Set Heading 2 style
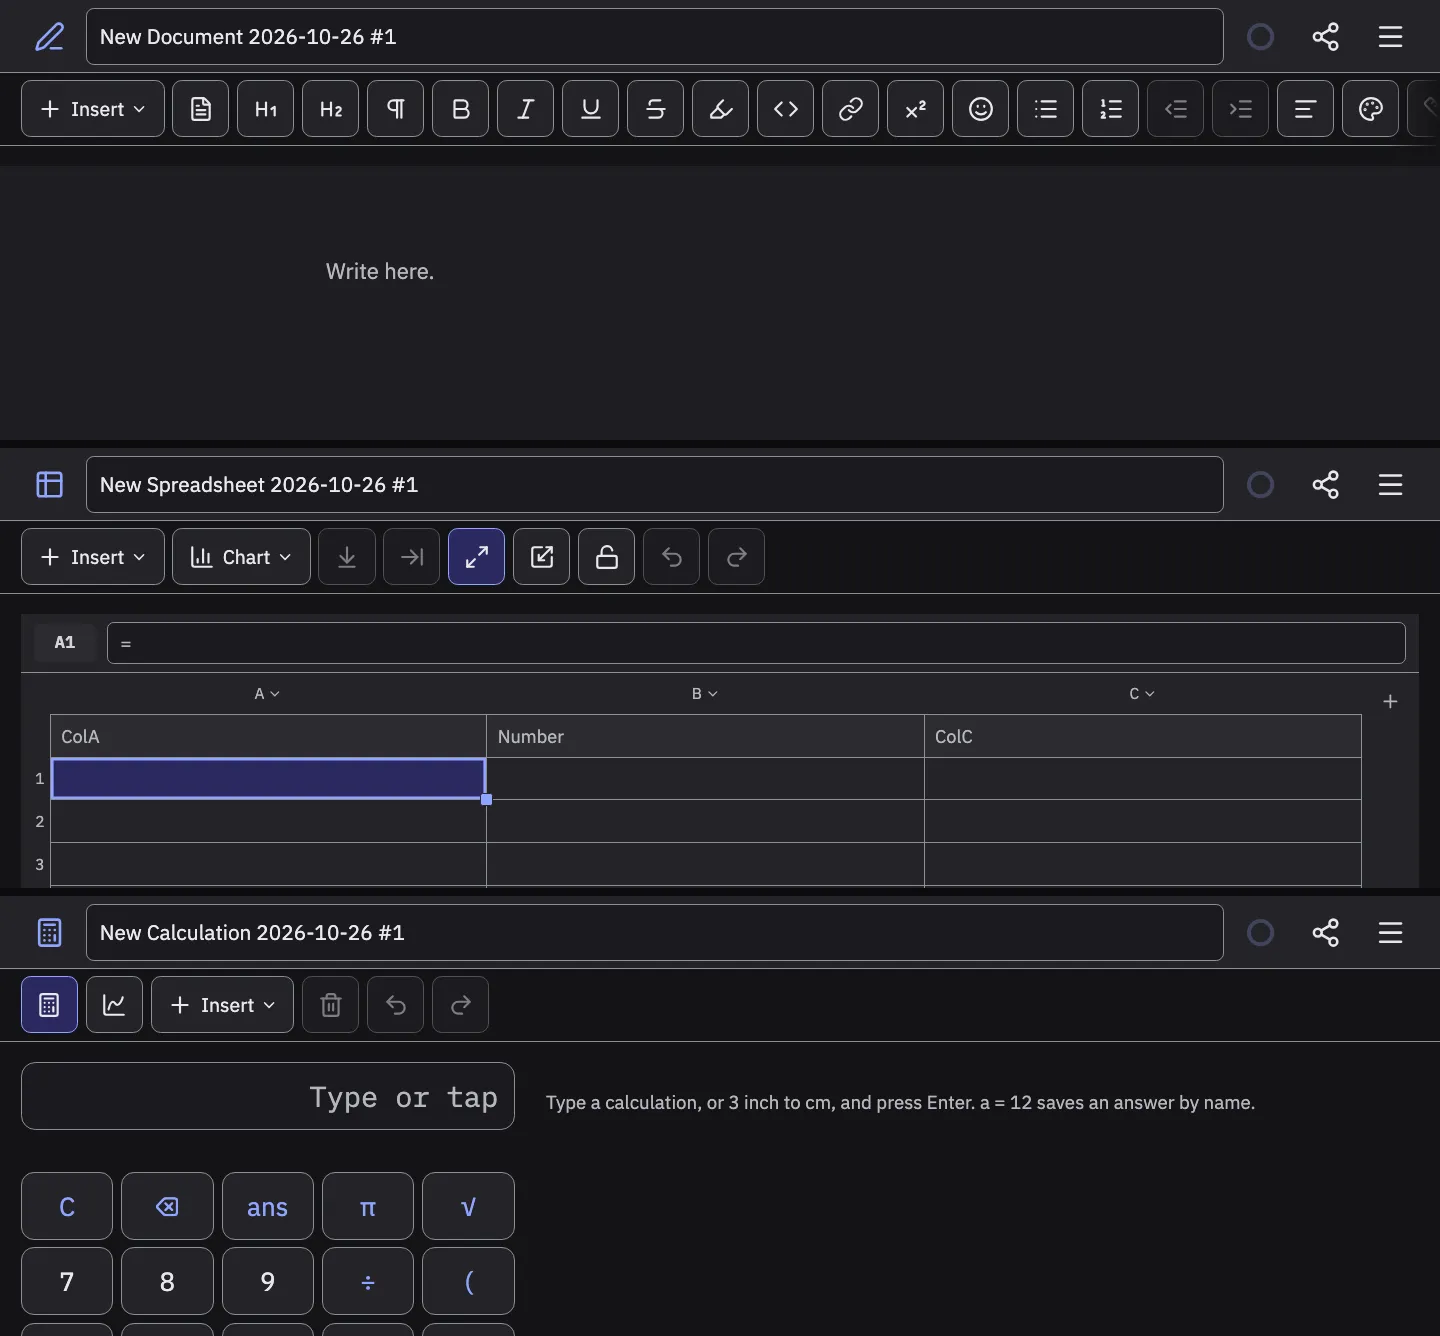 tap(330, 109)
